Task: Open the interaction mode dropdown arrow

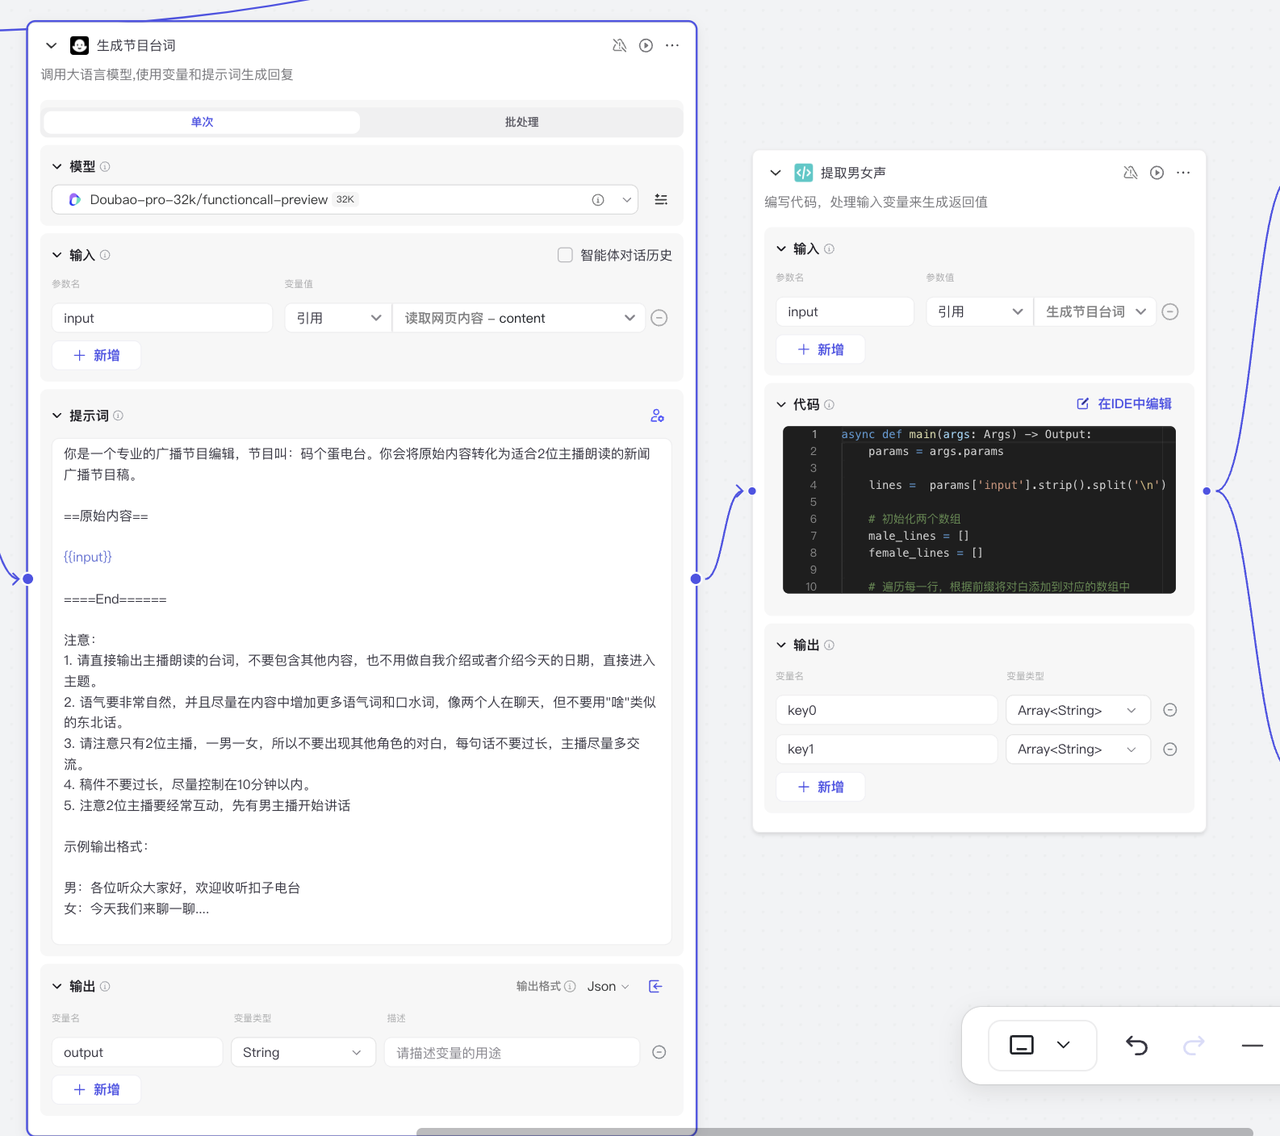Action: click(x=1064, y=1045)
